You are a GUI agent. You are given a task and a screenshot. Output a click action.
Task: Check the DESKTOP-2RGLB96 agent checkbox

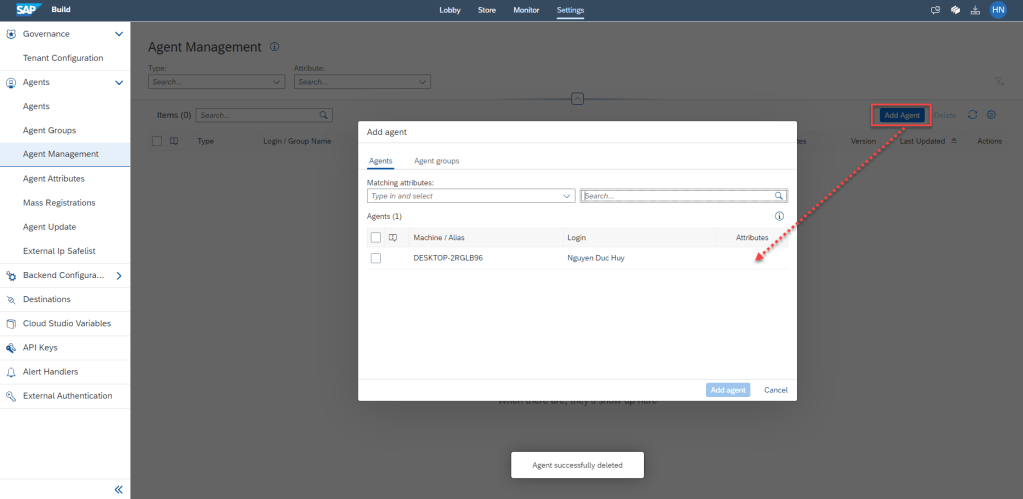(376, 258)
